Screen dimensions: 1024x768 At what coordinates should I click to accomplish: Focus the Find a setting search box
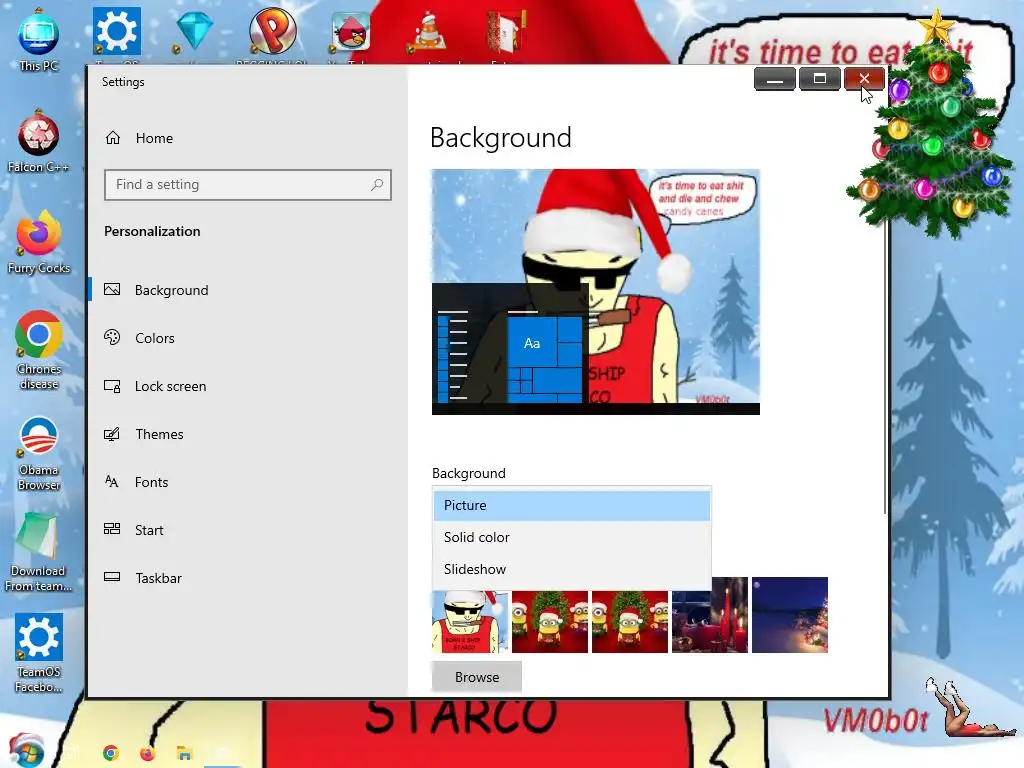(248, 185)
